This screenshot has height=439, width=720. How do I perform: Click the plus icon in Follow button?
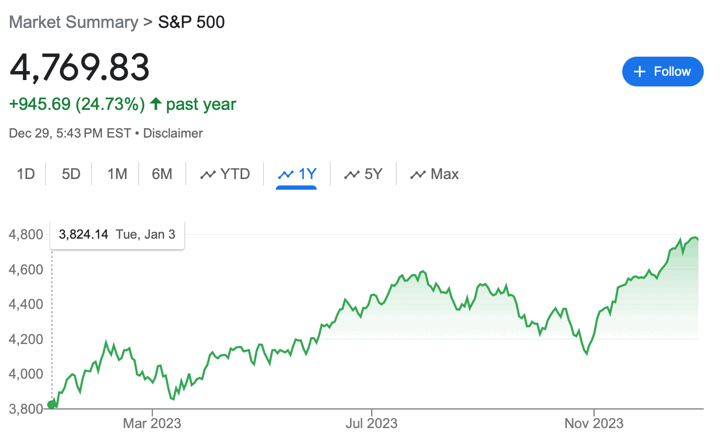coord(639,72)
